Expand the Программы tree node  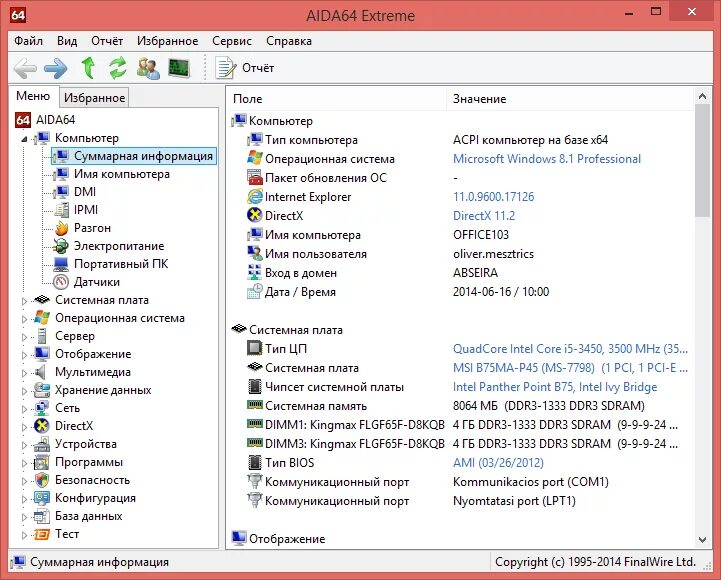click(24, 463)
